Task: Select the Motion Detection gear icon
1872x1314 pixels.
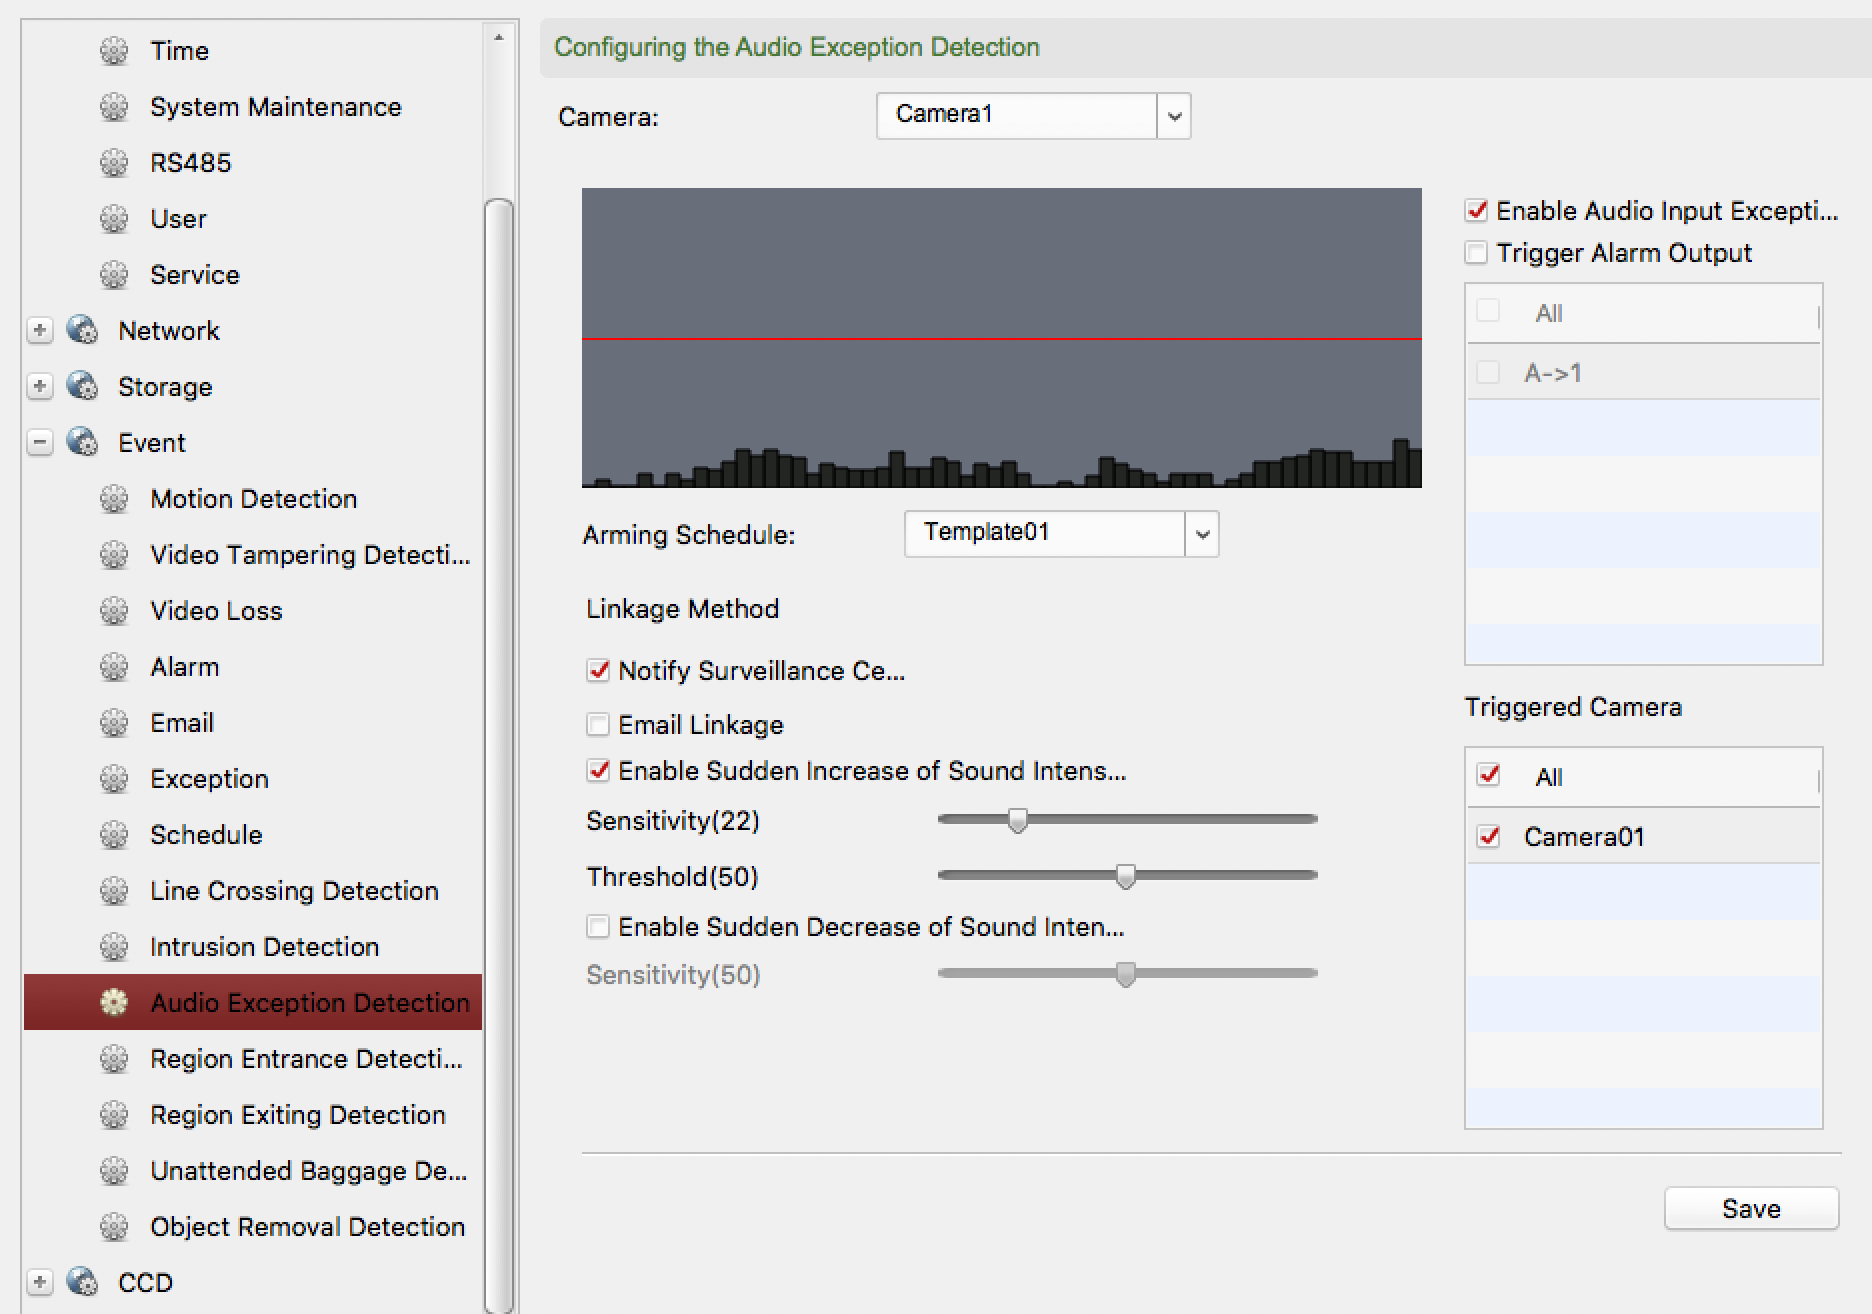Action: tap(114, 498)
